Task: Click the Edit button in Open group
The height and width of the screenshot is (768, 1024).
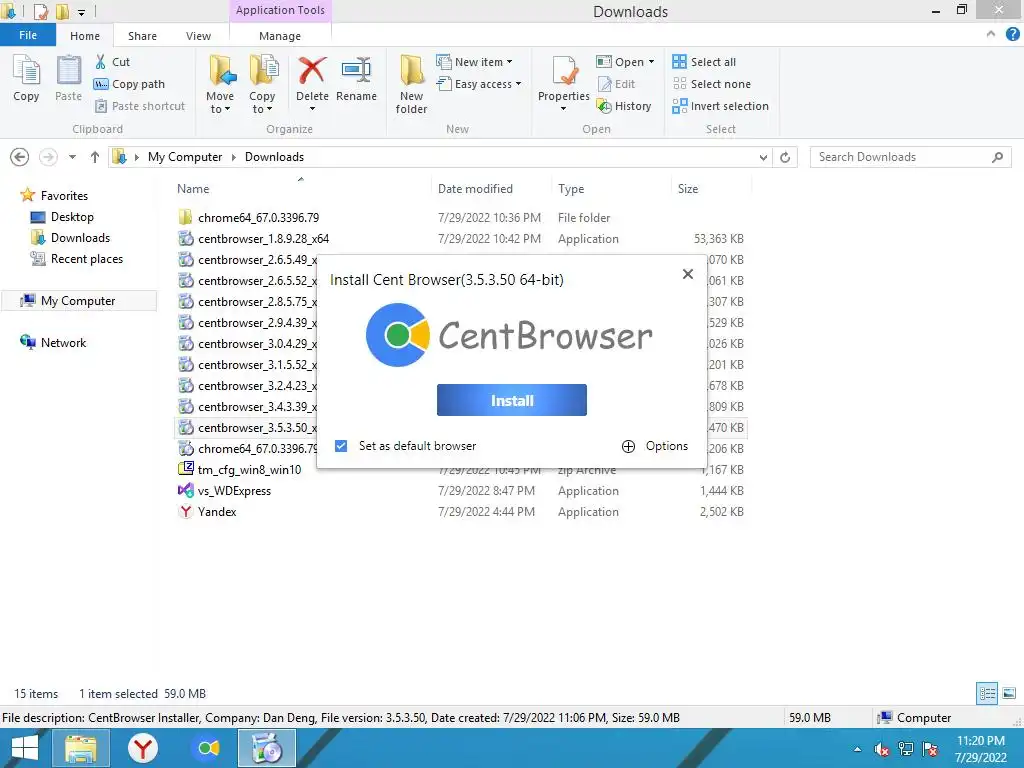Action: (x=616, y=84)
